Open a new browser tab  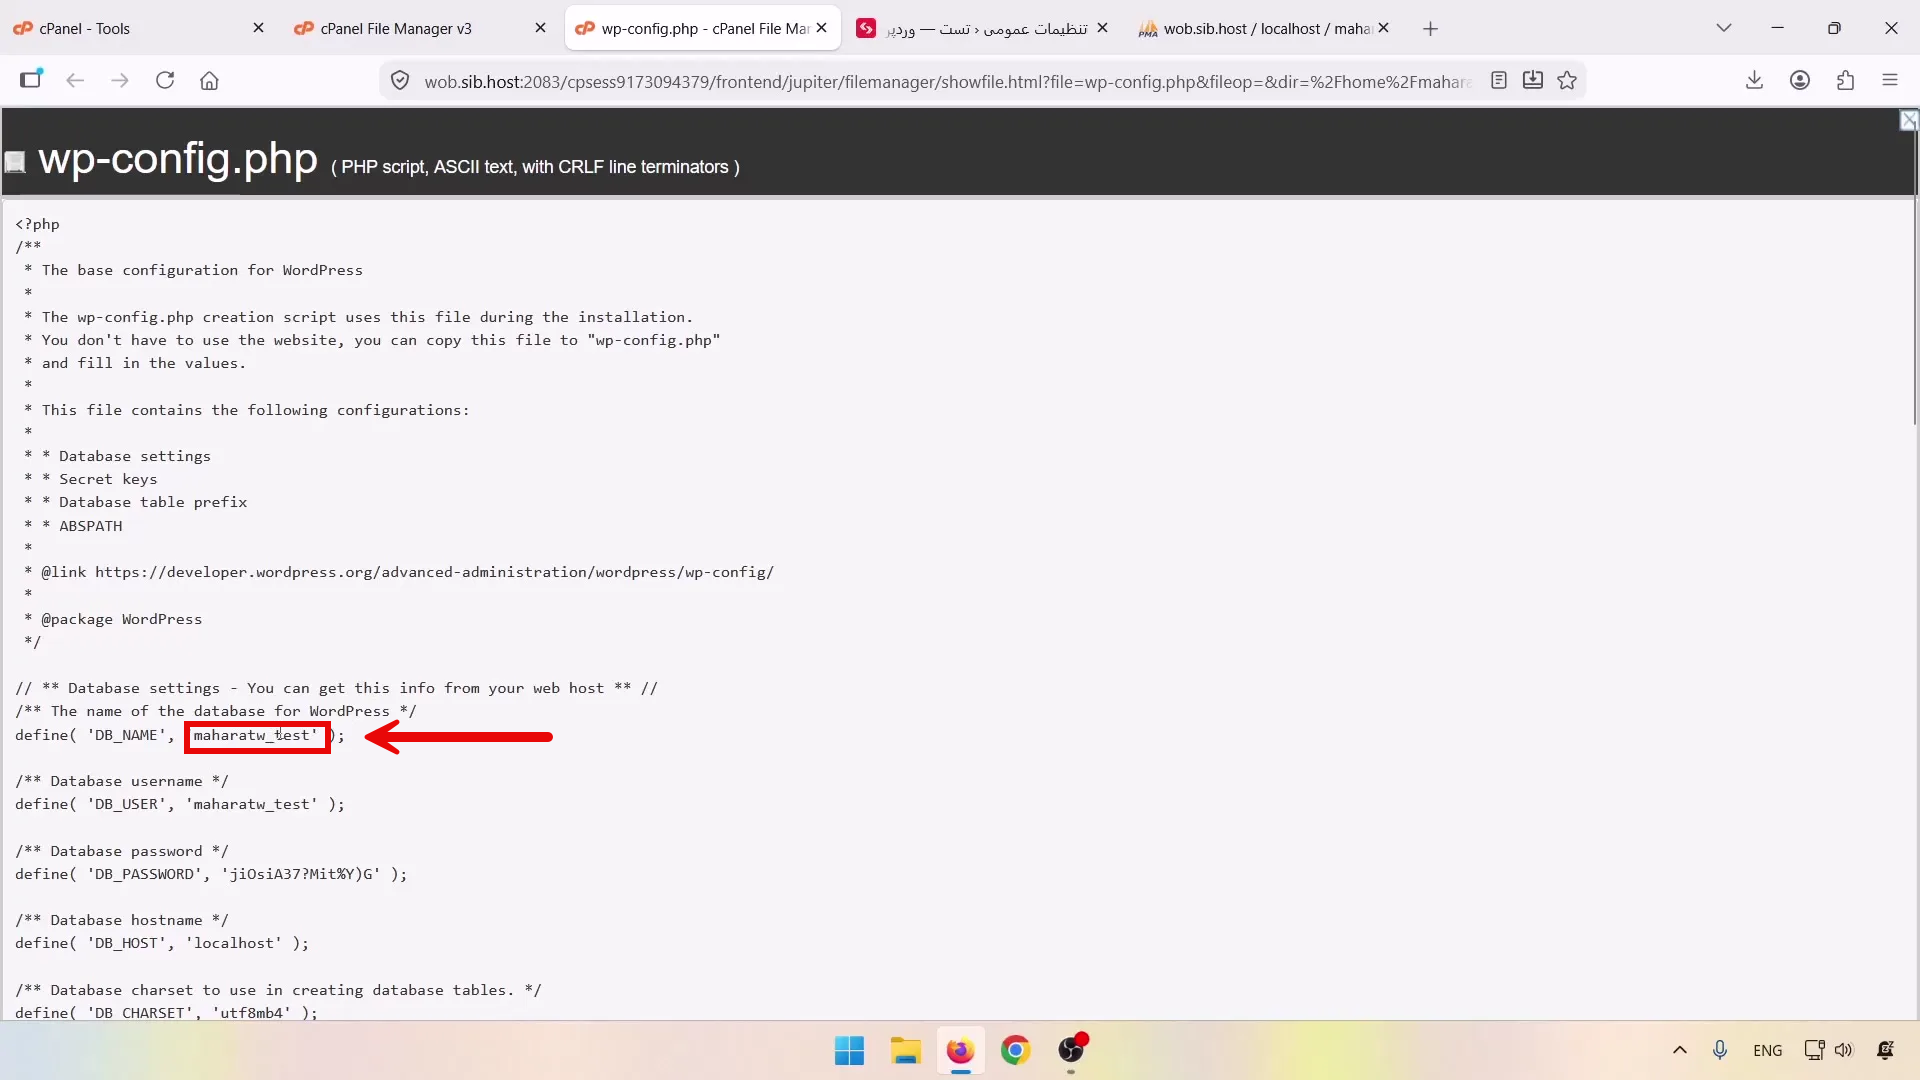point(1430,29)
